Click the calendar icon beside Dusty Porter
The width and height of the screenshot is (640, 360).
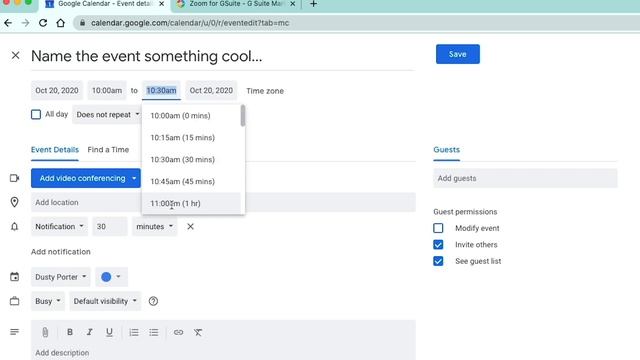point(15,277)
